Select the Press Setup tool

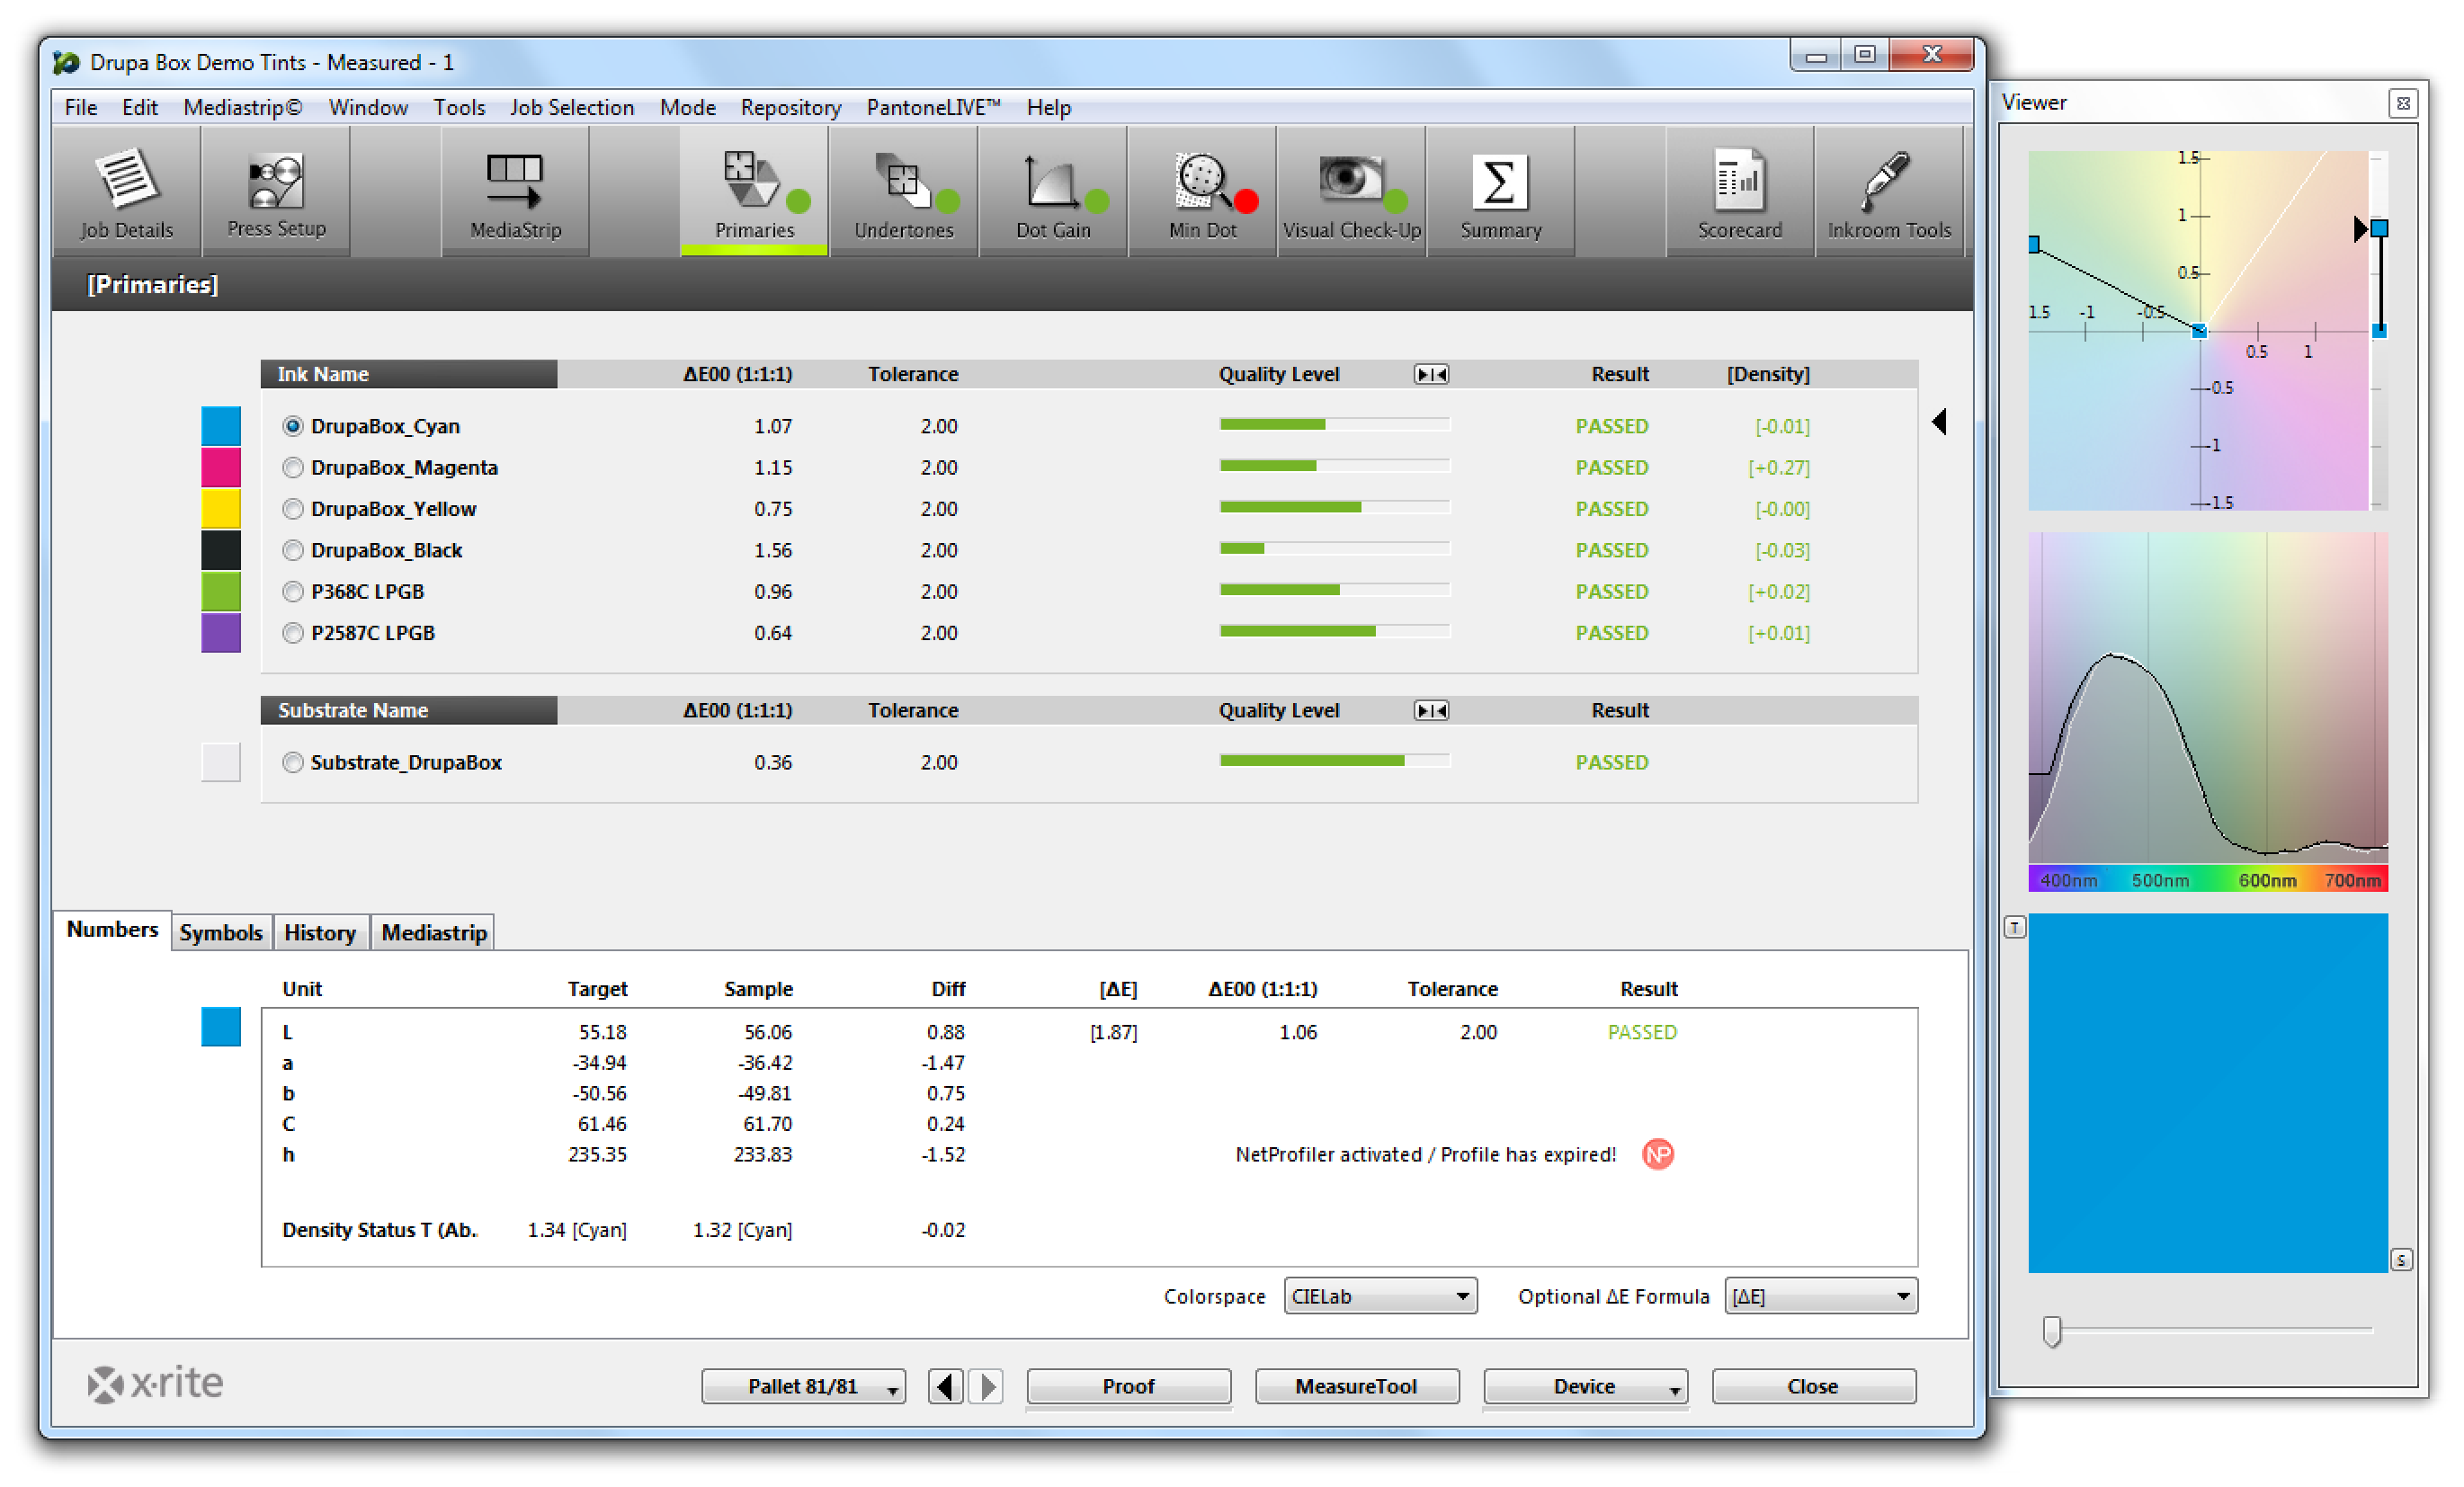tap(275, 193)
